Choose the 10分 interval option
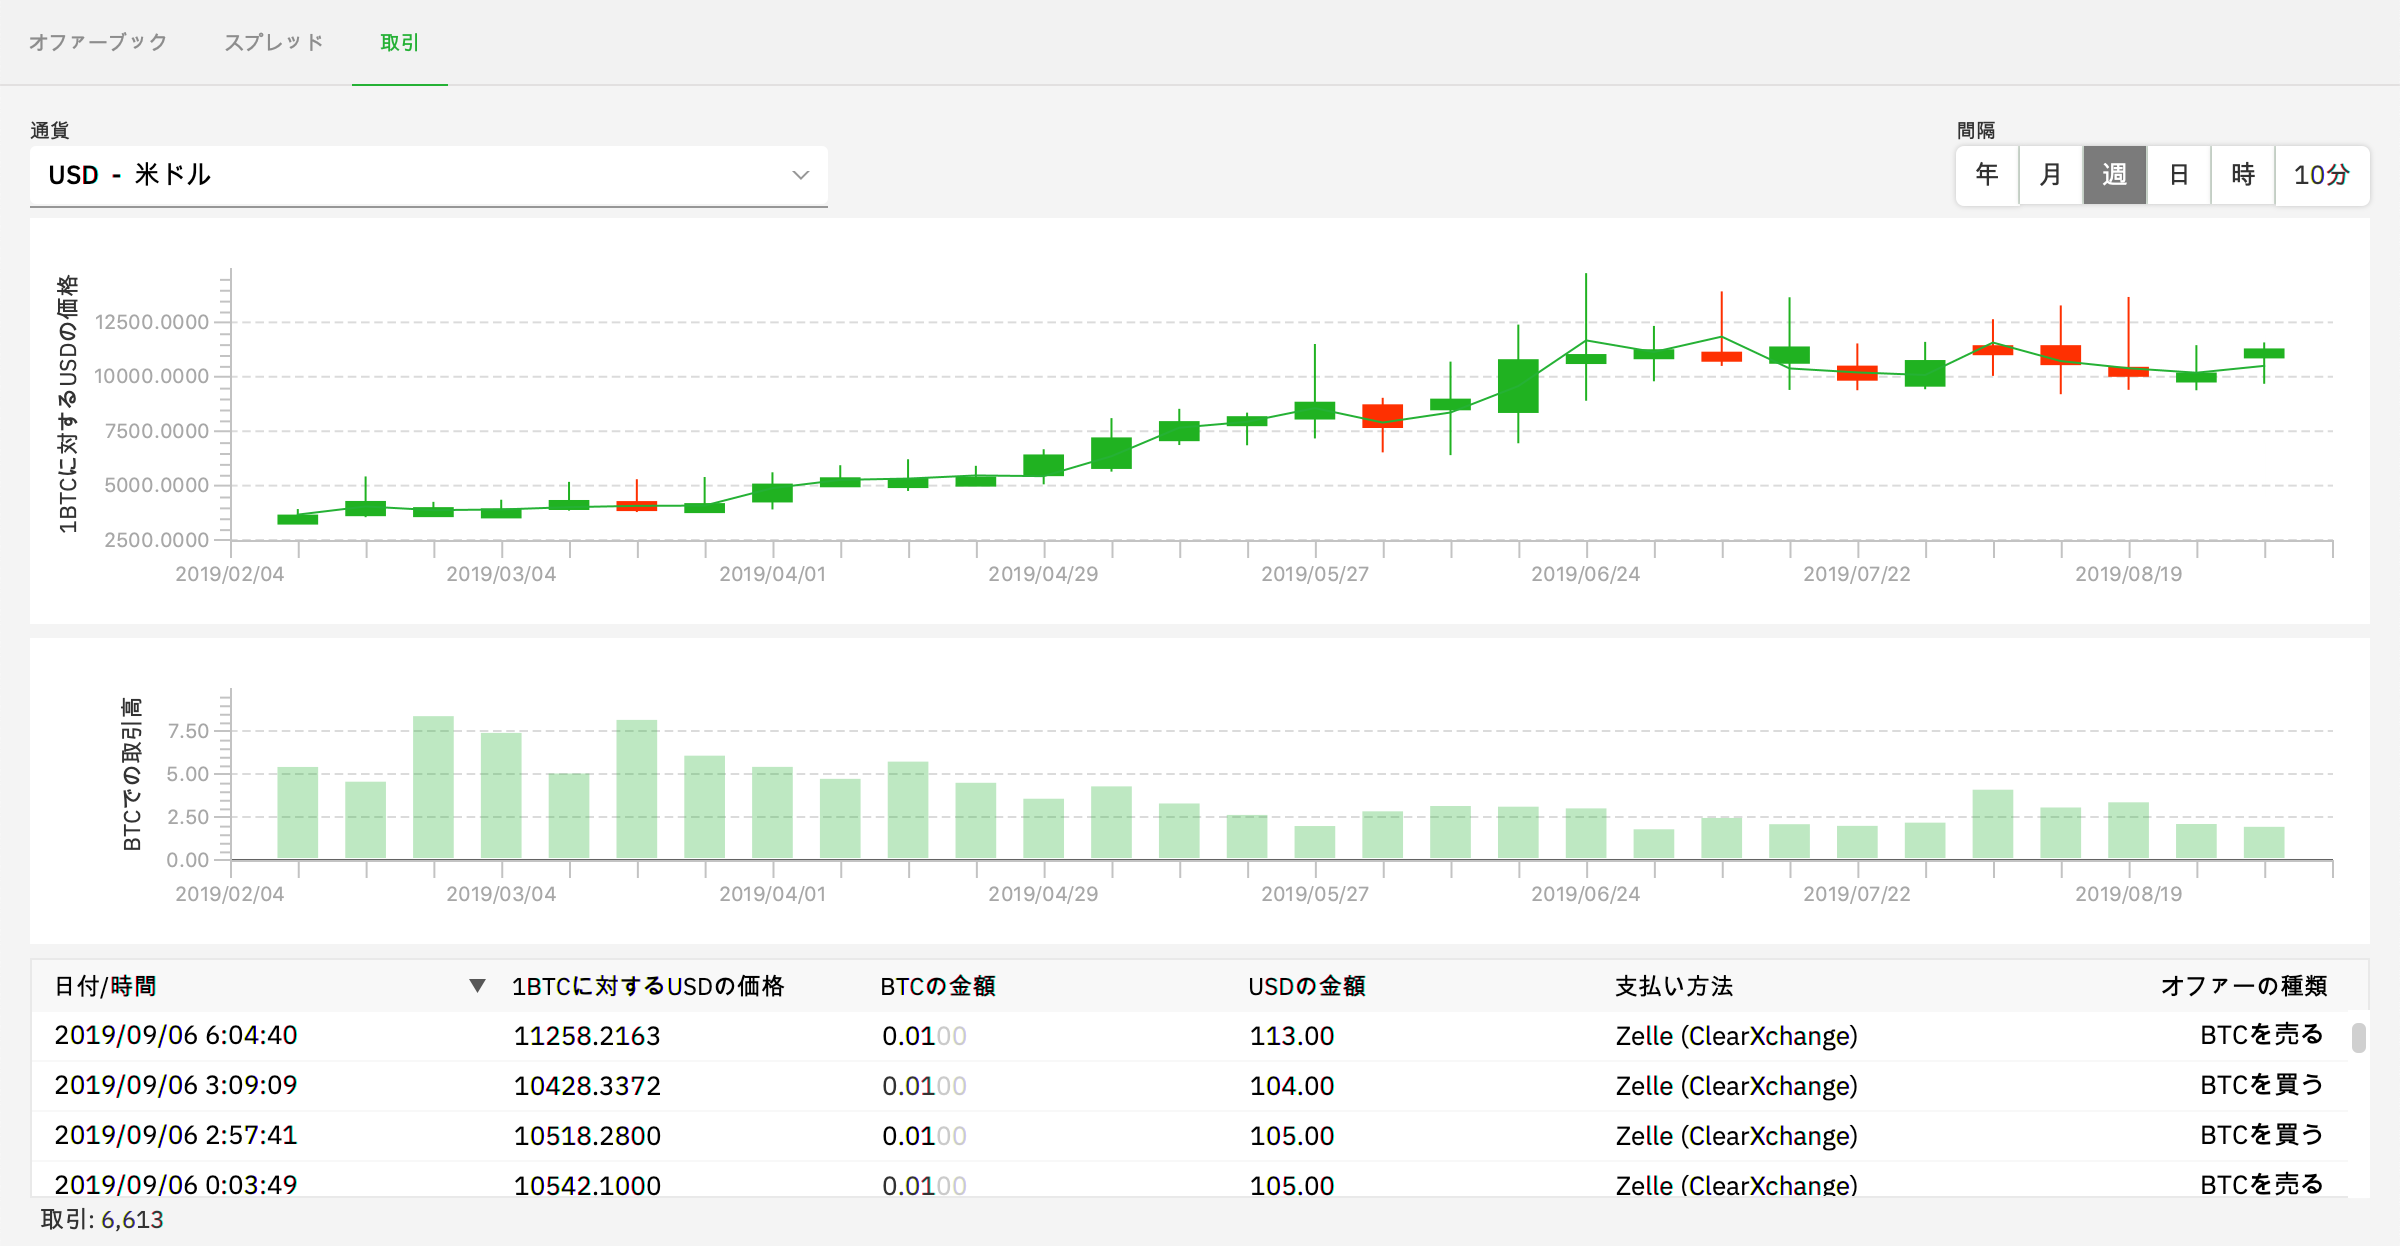Viewport: 2400px width, 1246px height. click(x=2321, y=175)
